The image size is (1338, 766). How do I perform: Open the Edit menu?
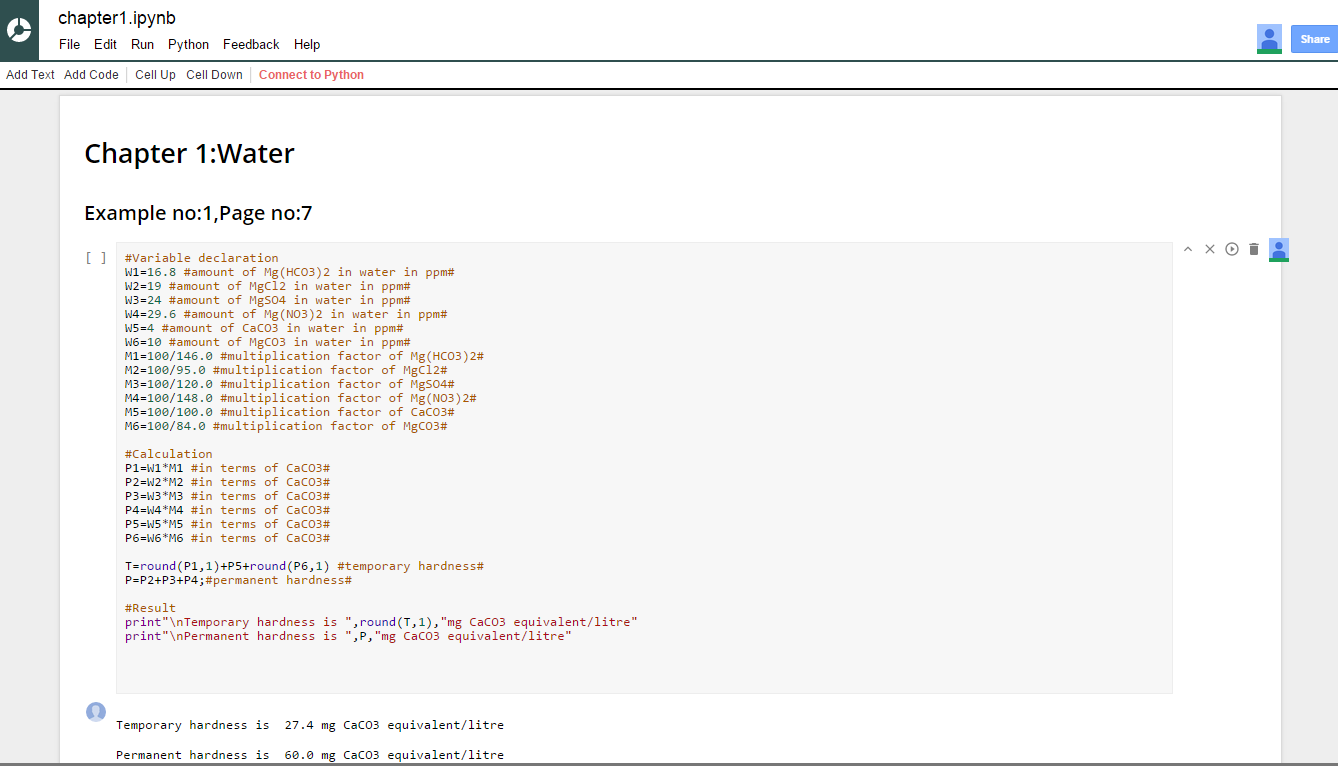coord(105,44)
